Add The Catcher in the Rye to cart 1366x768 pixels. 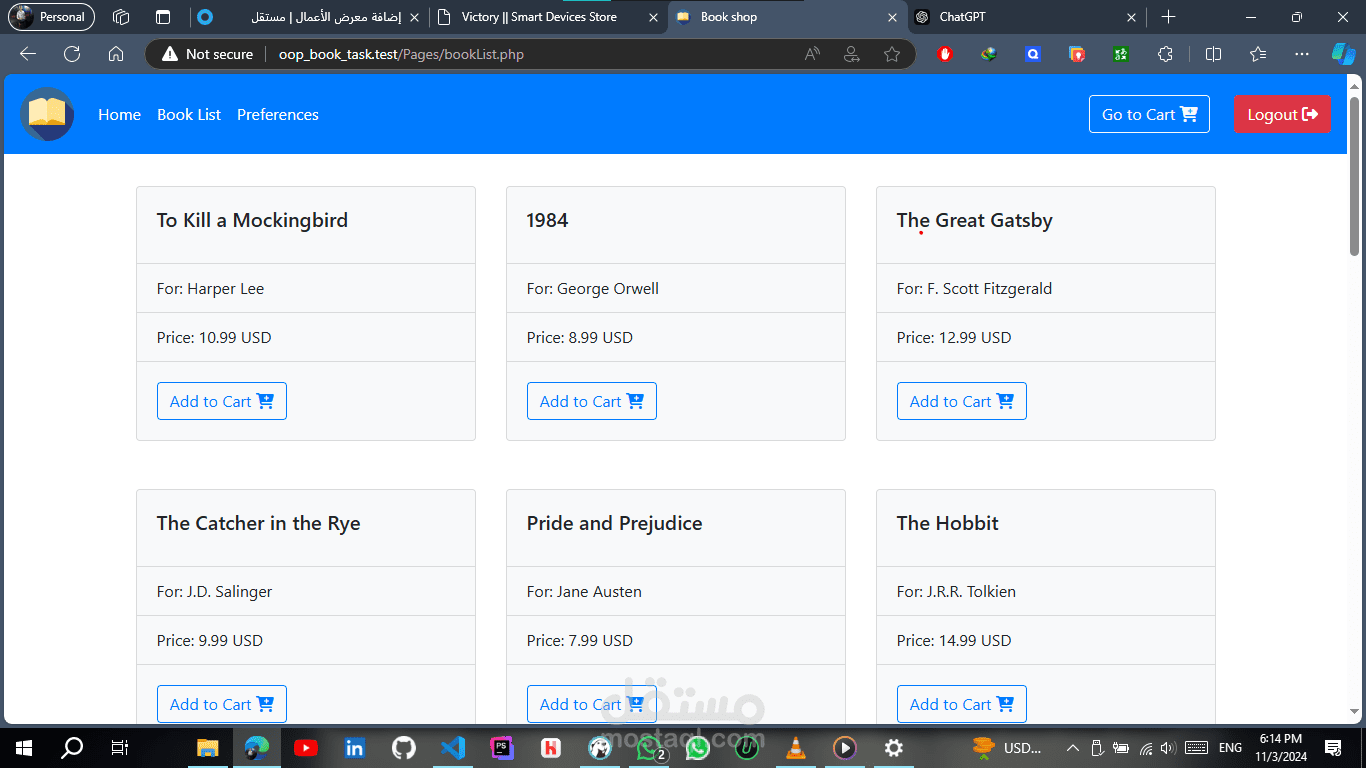pos(222,704)
